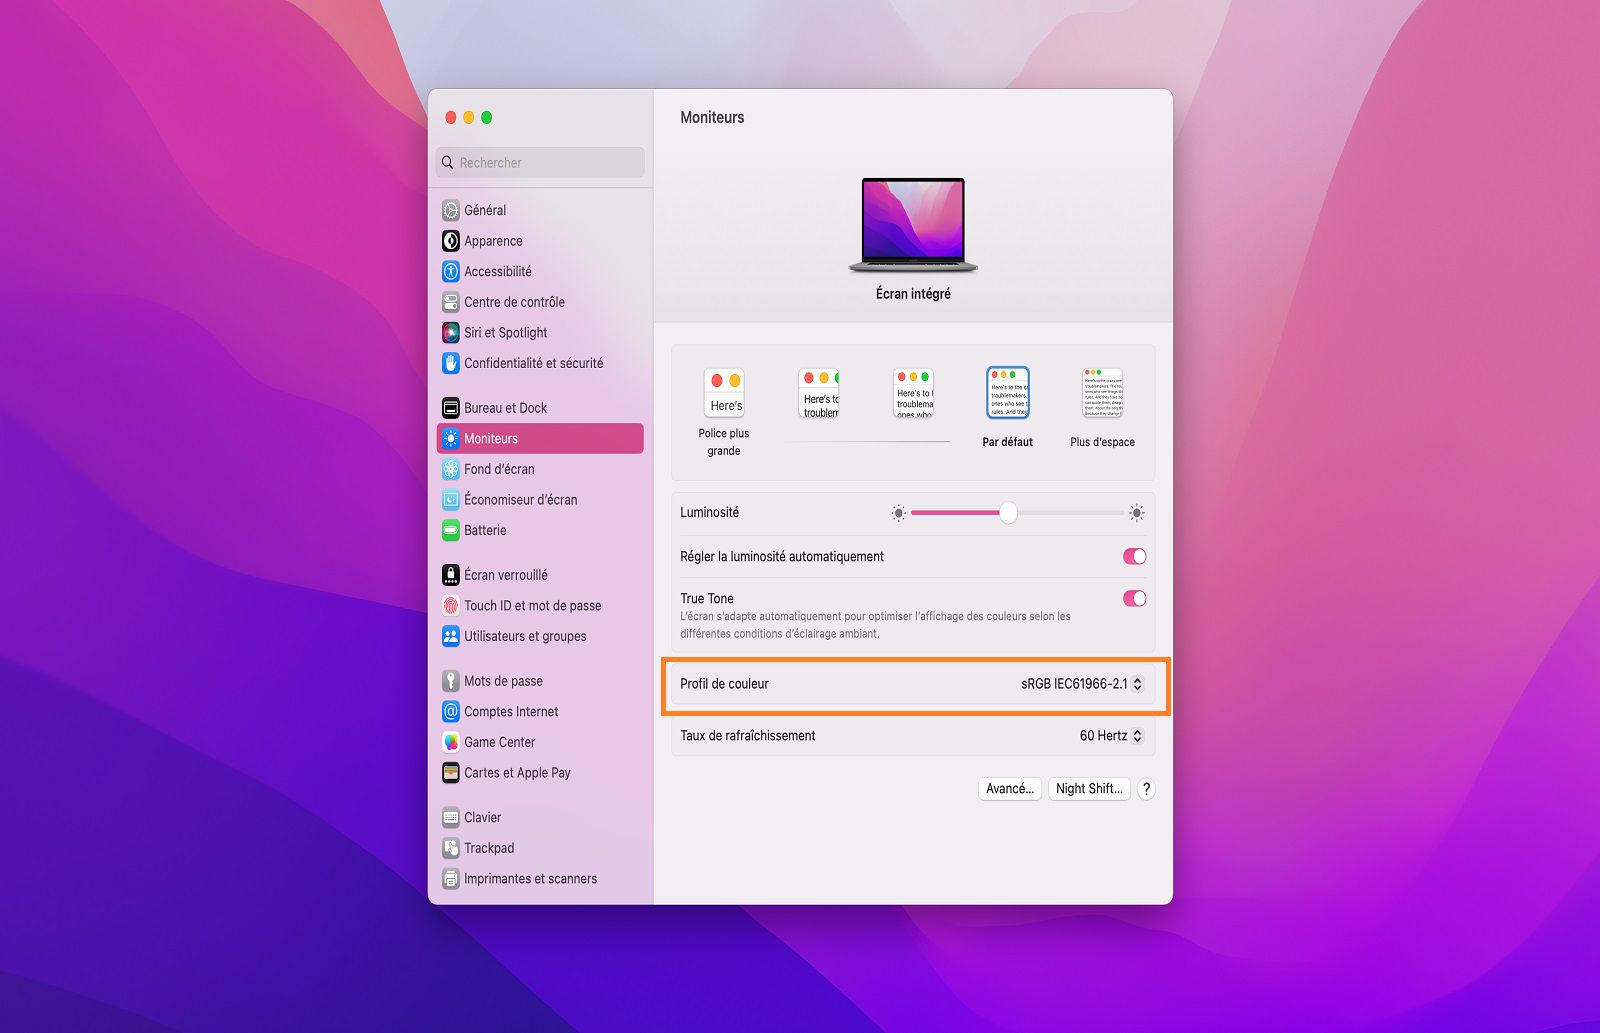Click the Comptes Internet @ icon
This screenshot has width=1600, height=1033.
[x=451, y=712]
